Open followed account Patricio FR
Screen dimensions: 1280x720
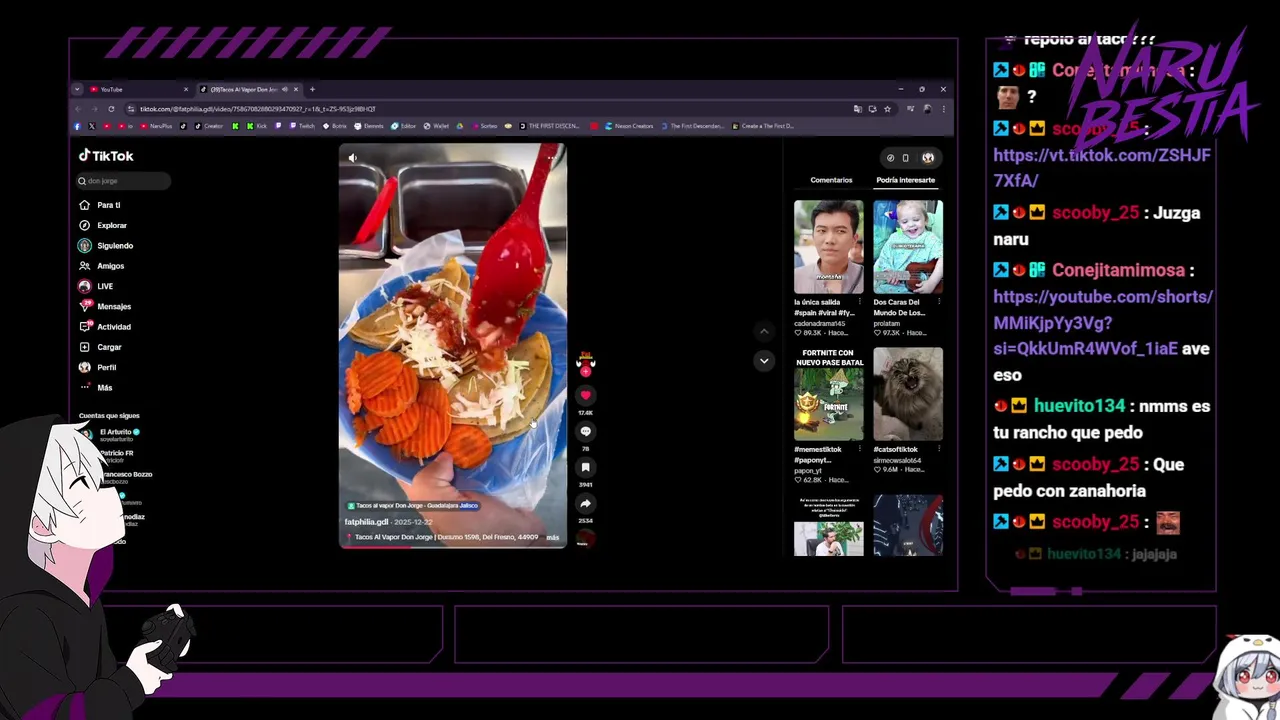click(112, 455)
